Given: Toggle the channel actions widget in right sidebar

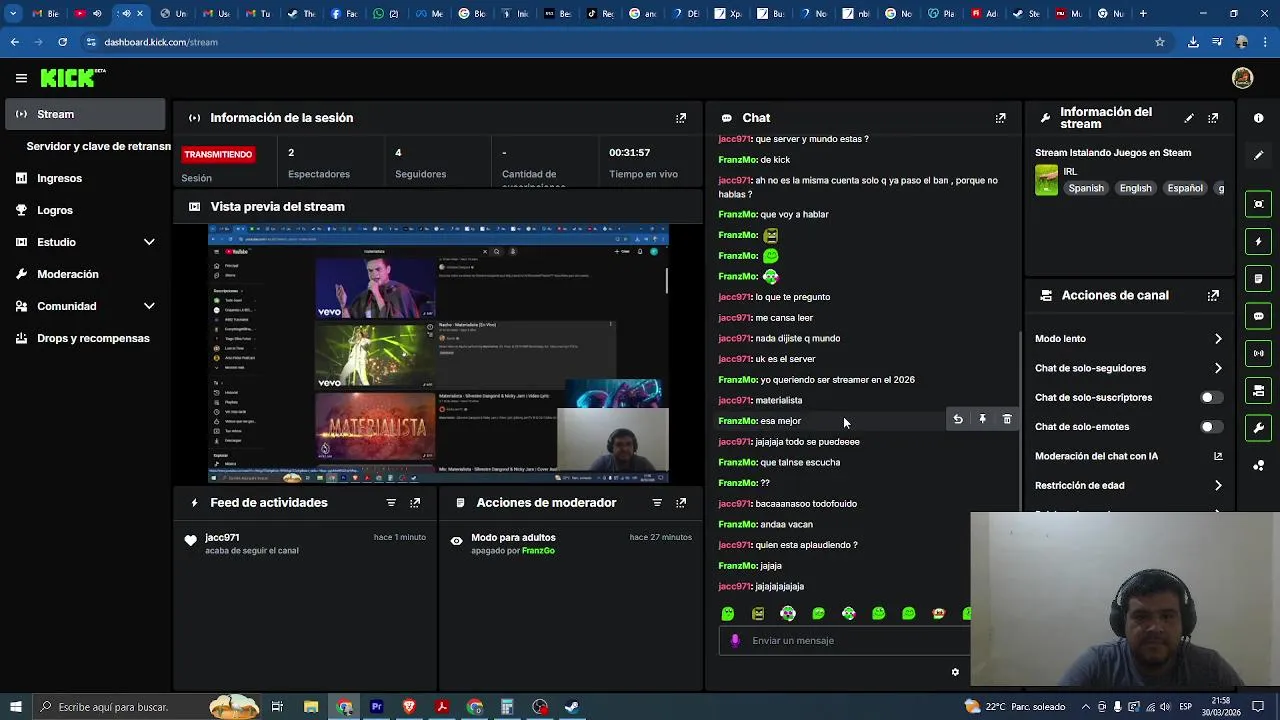Looking at the screenshot, I should pos(1259,391).
